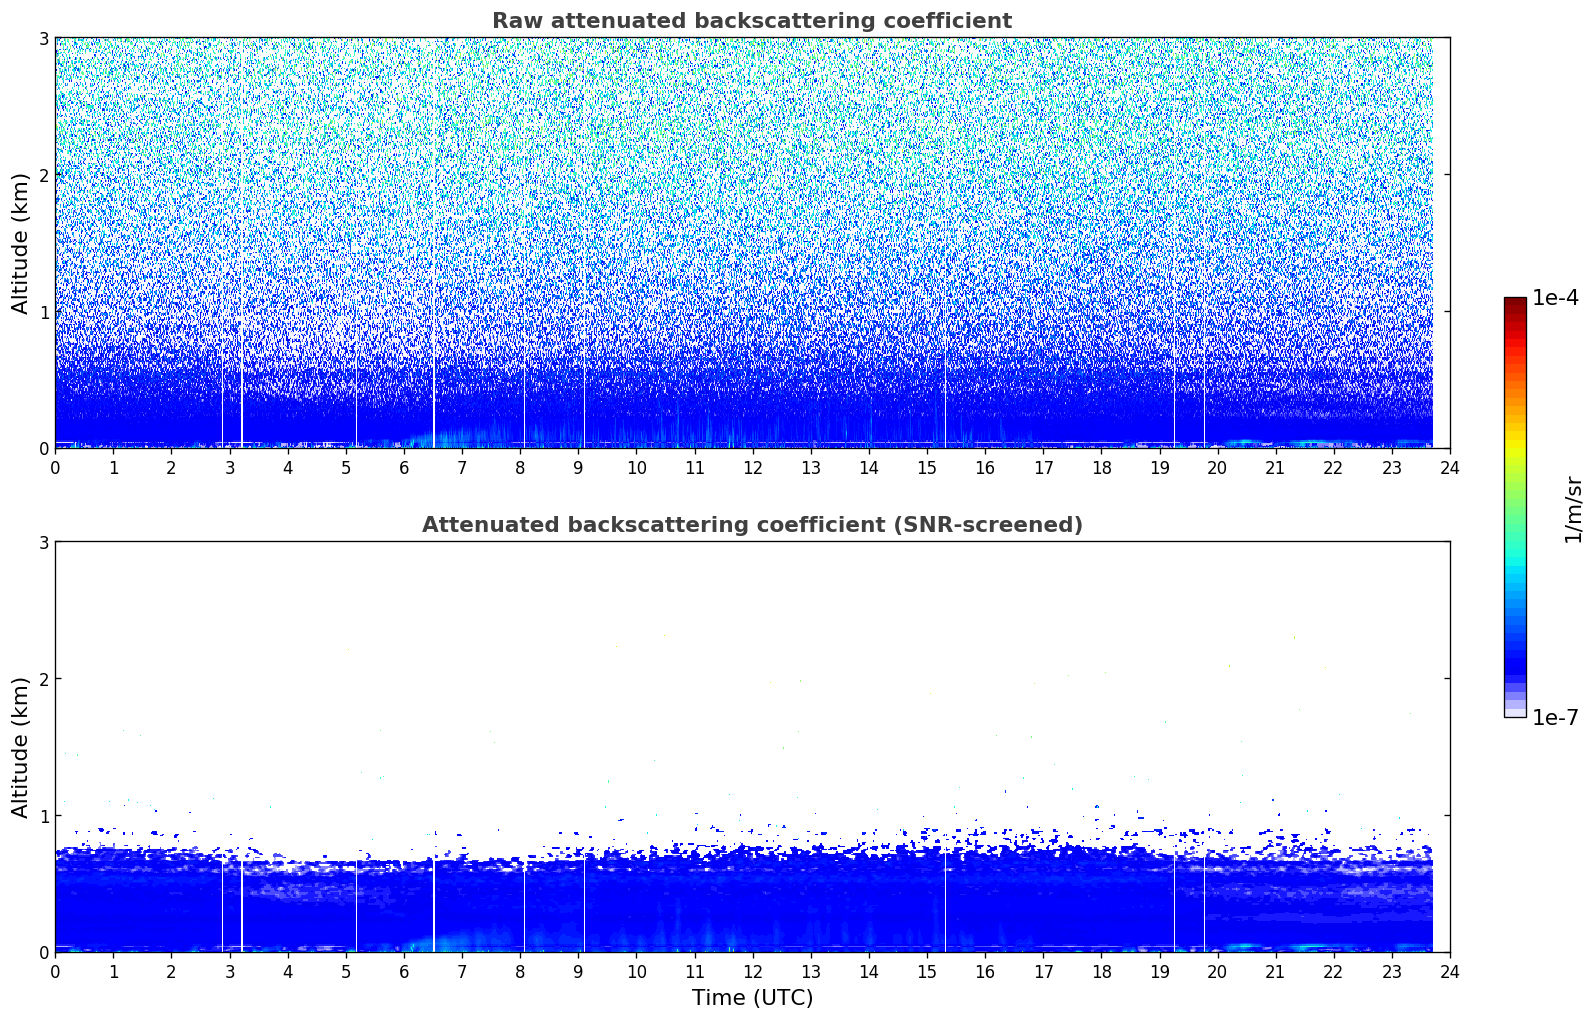Select hour 6 on the bottom plot's time axis
Image resolution: width=1595 pixels, height=1020 pixels.
(404, 971)
